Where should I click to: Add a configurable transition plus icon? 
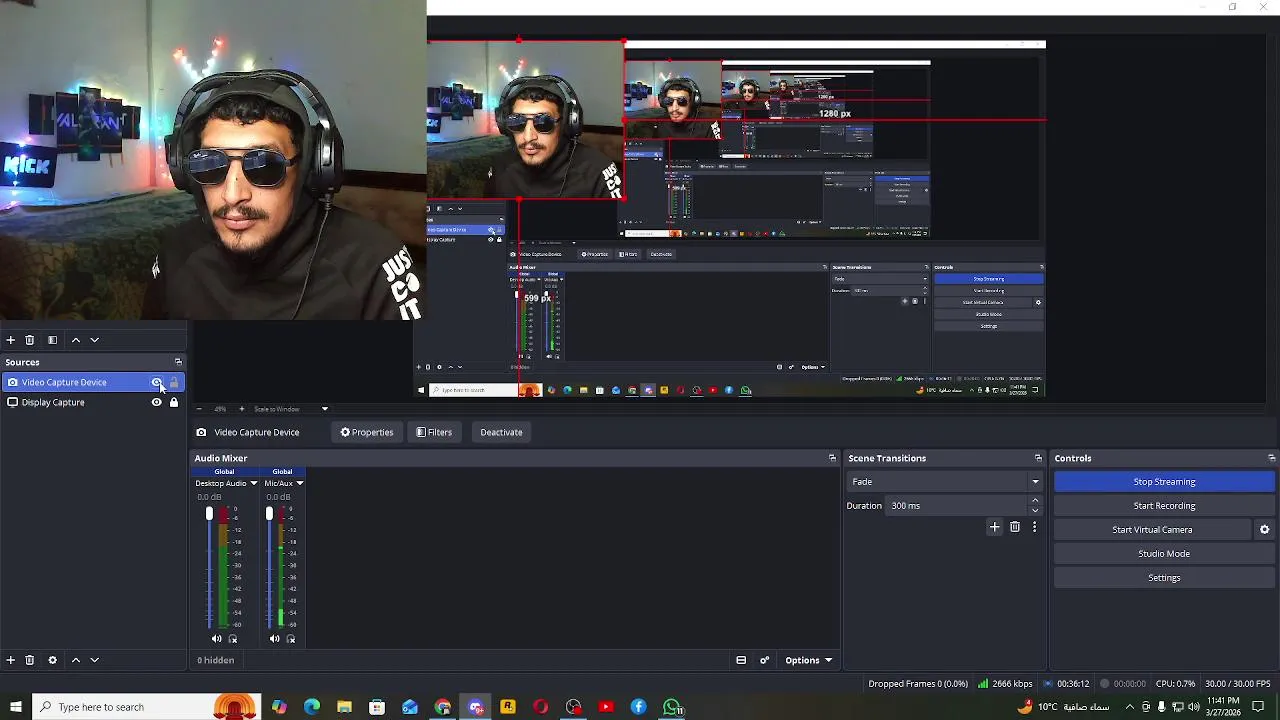pyautogui.click(x=994, y=527)
